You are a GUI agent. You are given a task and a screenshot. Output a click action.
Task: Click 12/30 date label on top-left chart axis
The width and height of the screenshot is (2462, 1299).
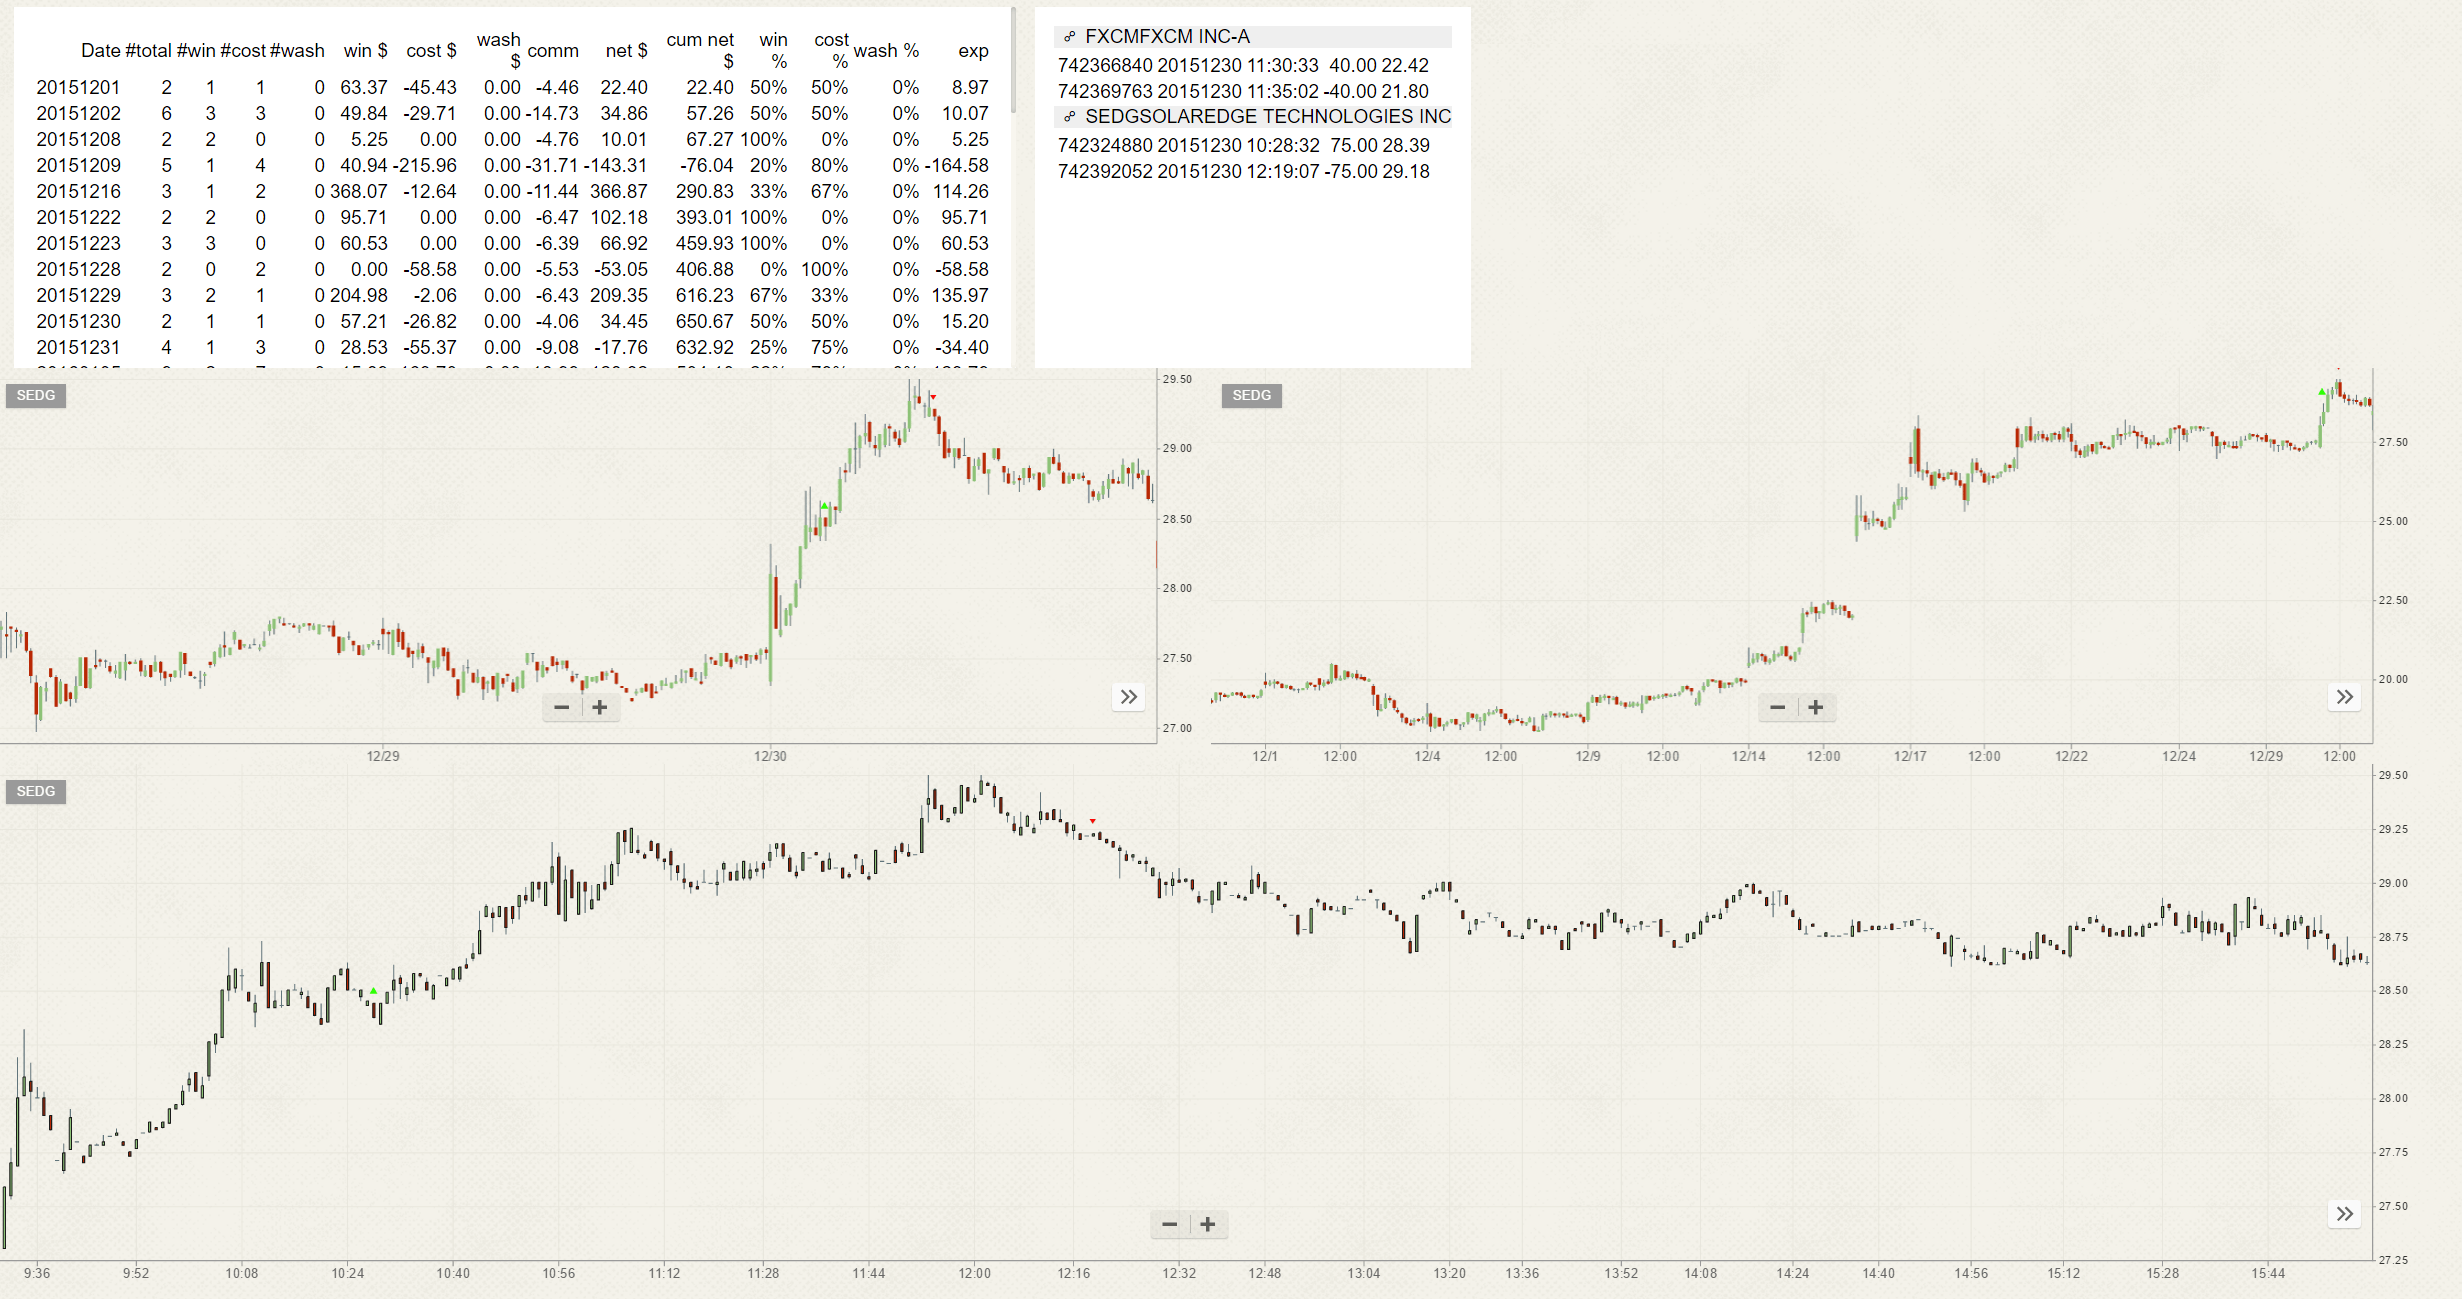point(770,756)
